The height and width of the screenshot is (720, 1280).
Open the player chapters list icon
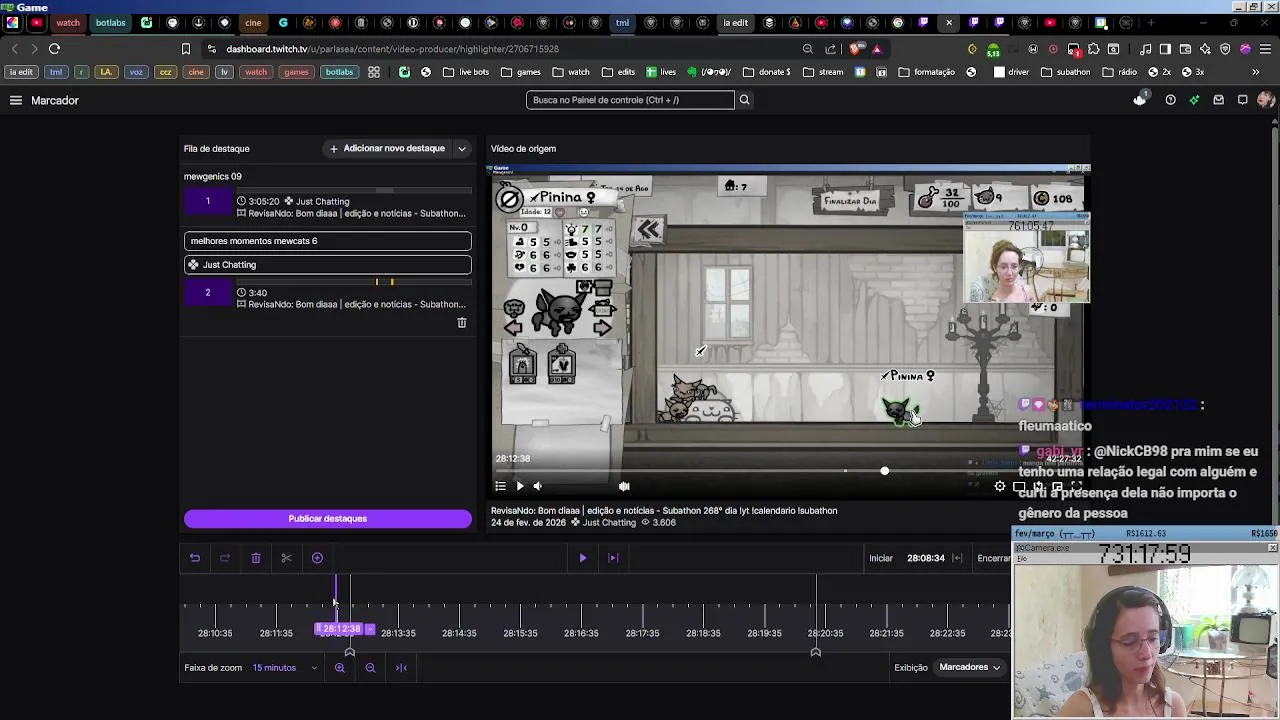tap(500, 486)
